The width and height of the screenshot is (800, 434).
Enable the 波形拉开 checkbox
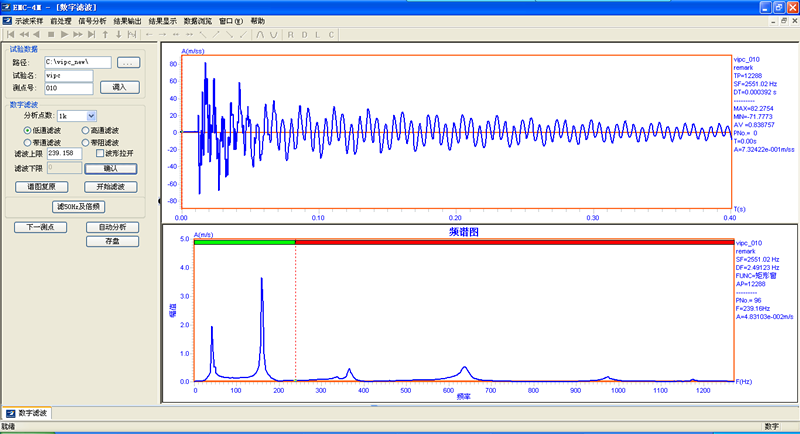(101, 154)
